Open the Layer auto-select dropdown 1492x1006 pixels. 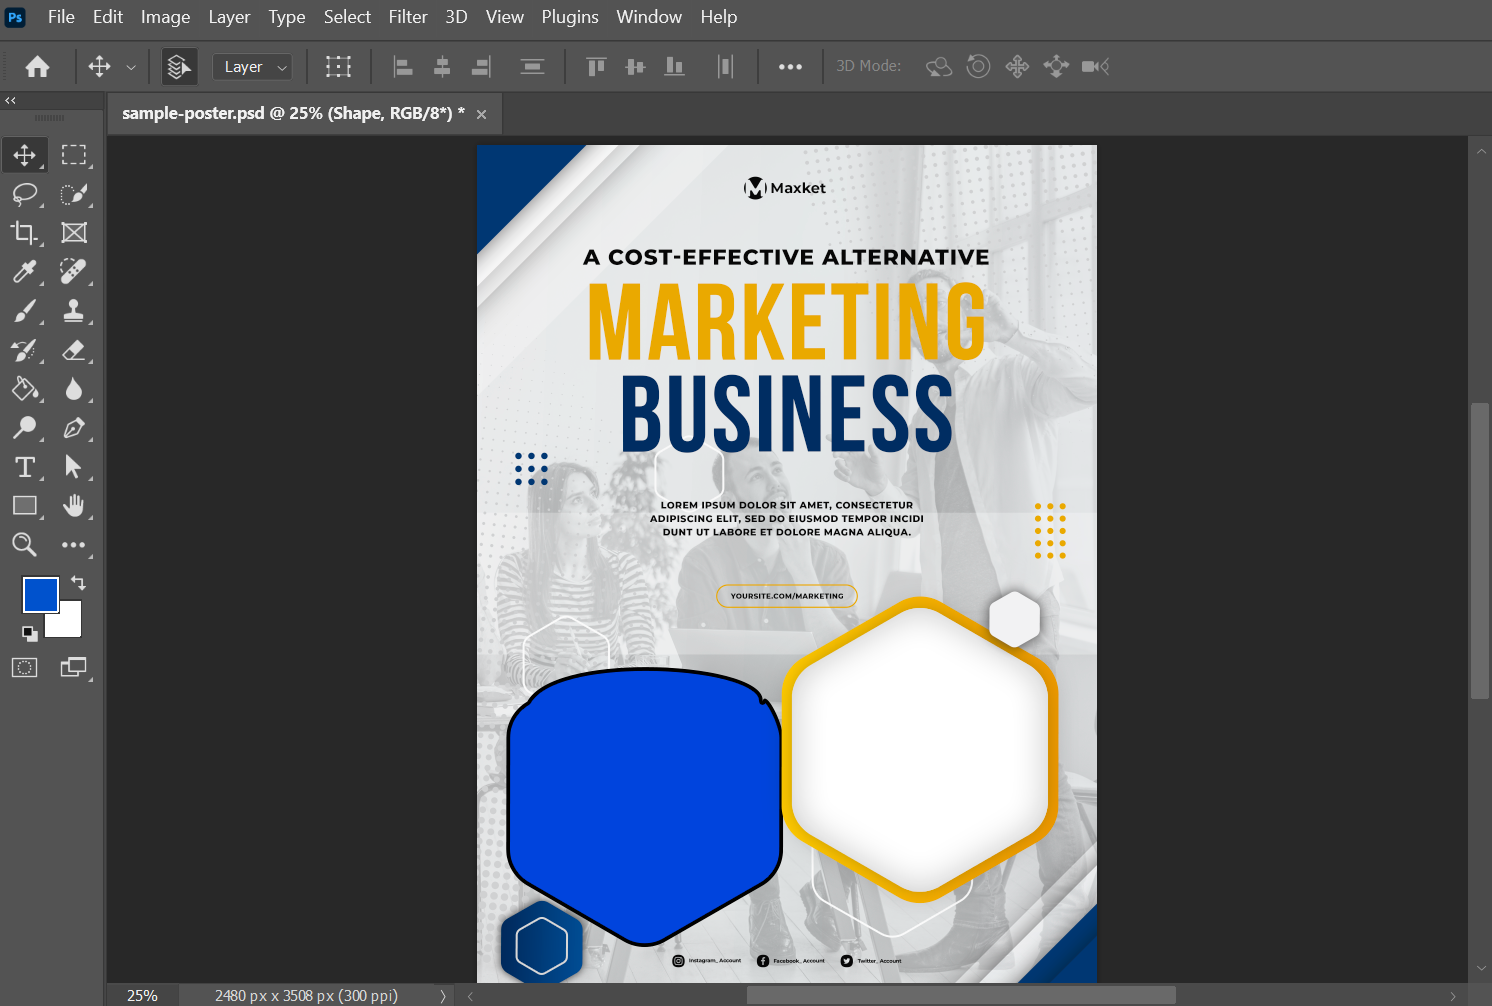[253, 67]
